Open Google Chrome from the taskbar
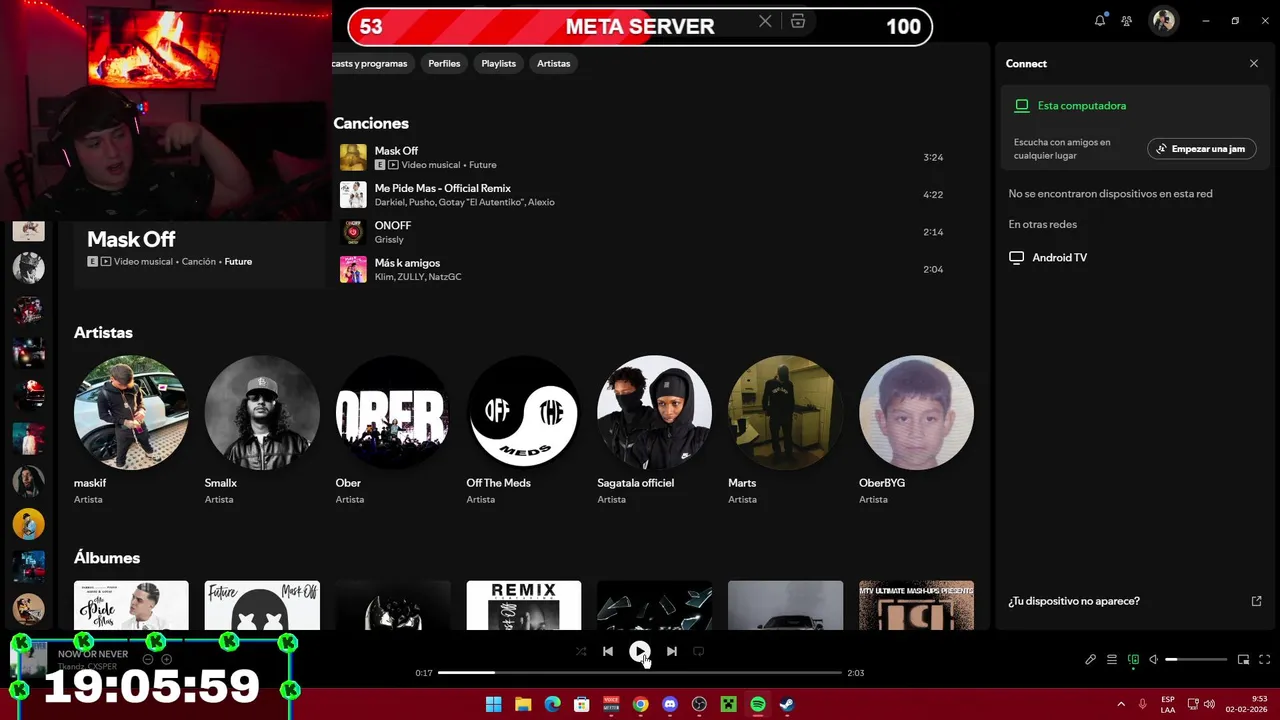The image size is (1280, 720). click(640, 704)
